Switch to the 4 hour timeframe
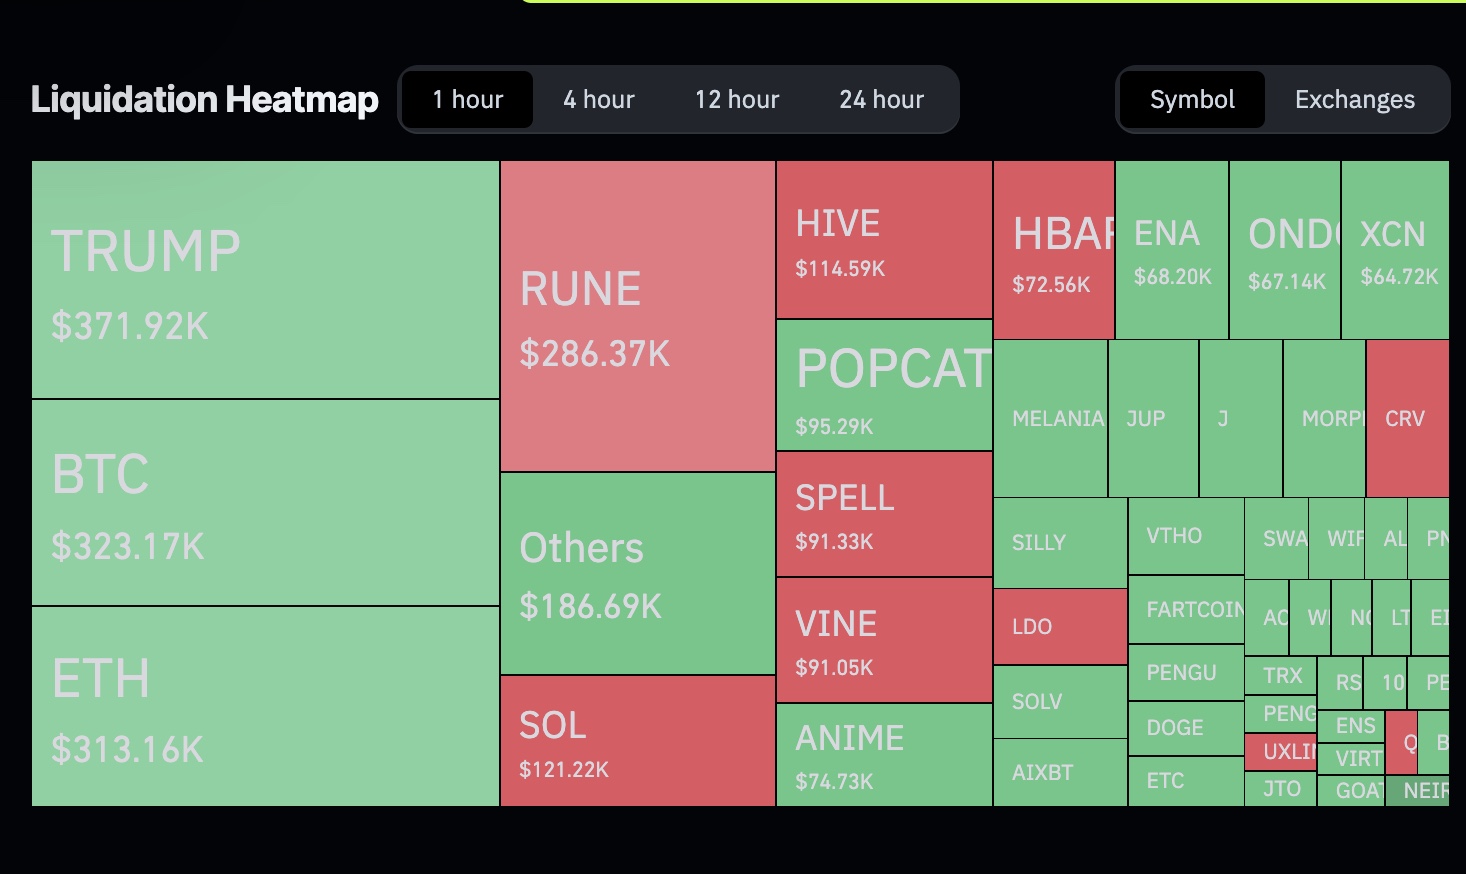The image size is (1466, 874). pos(598,99)
